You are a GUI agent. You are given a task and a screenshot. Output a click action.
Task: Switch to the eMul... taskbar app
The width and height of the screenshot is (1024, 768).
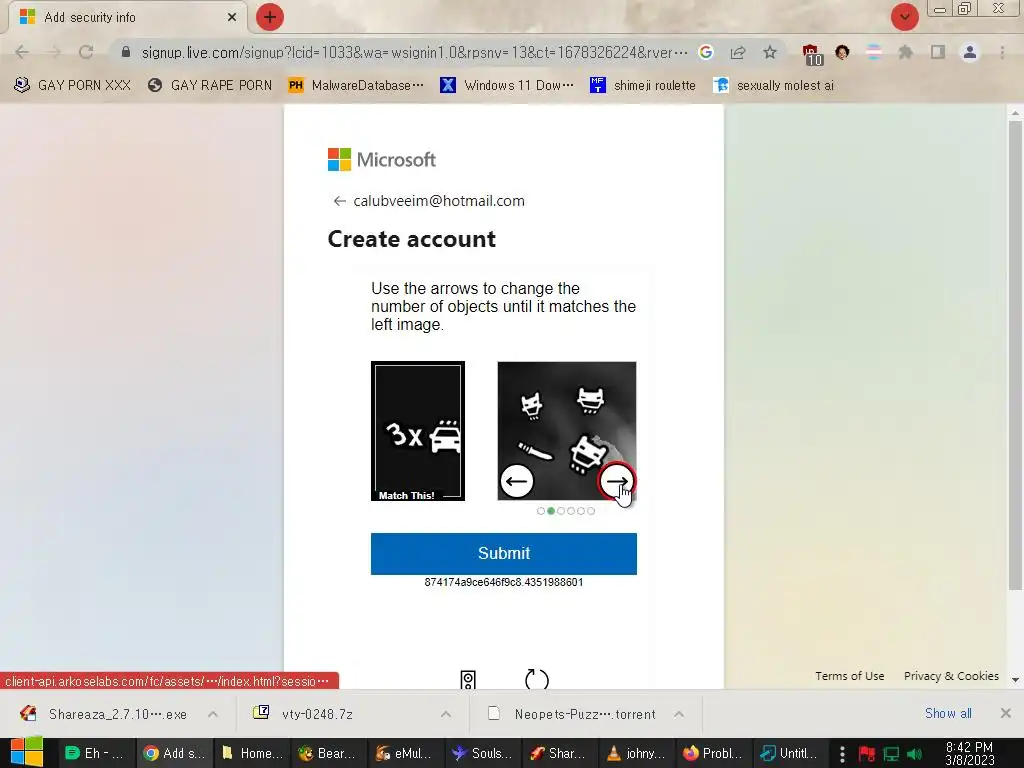pyautogui.click(x=405, y=753)
